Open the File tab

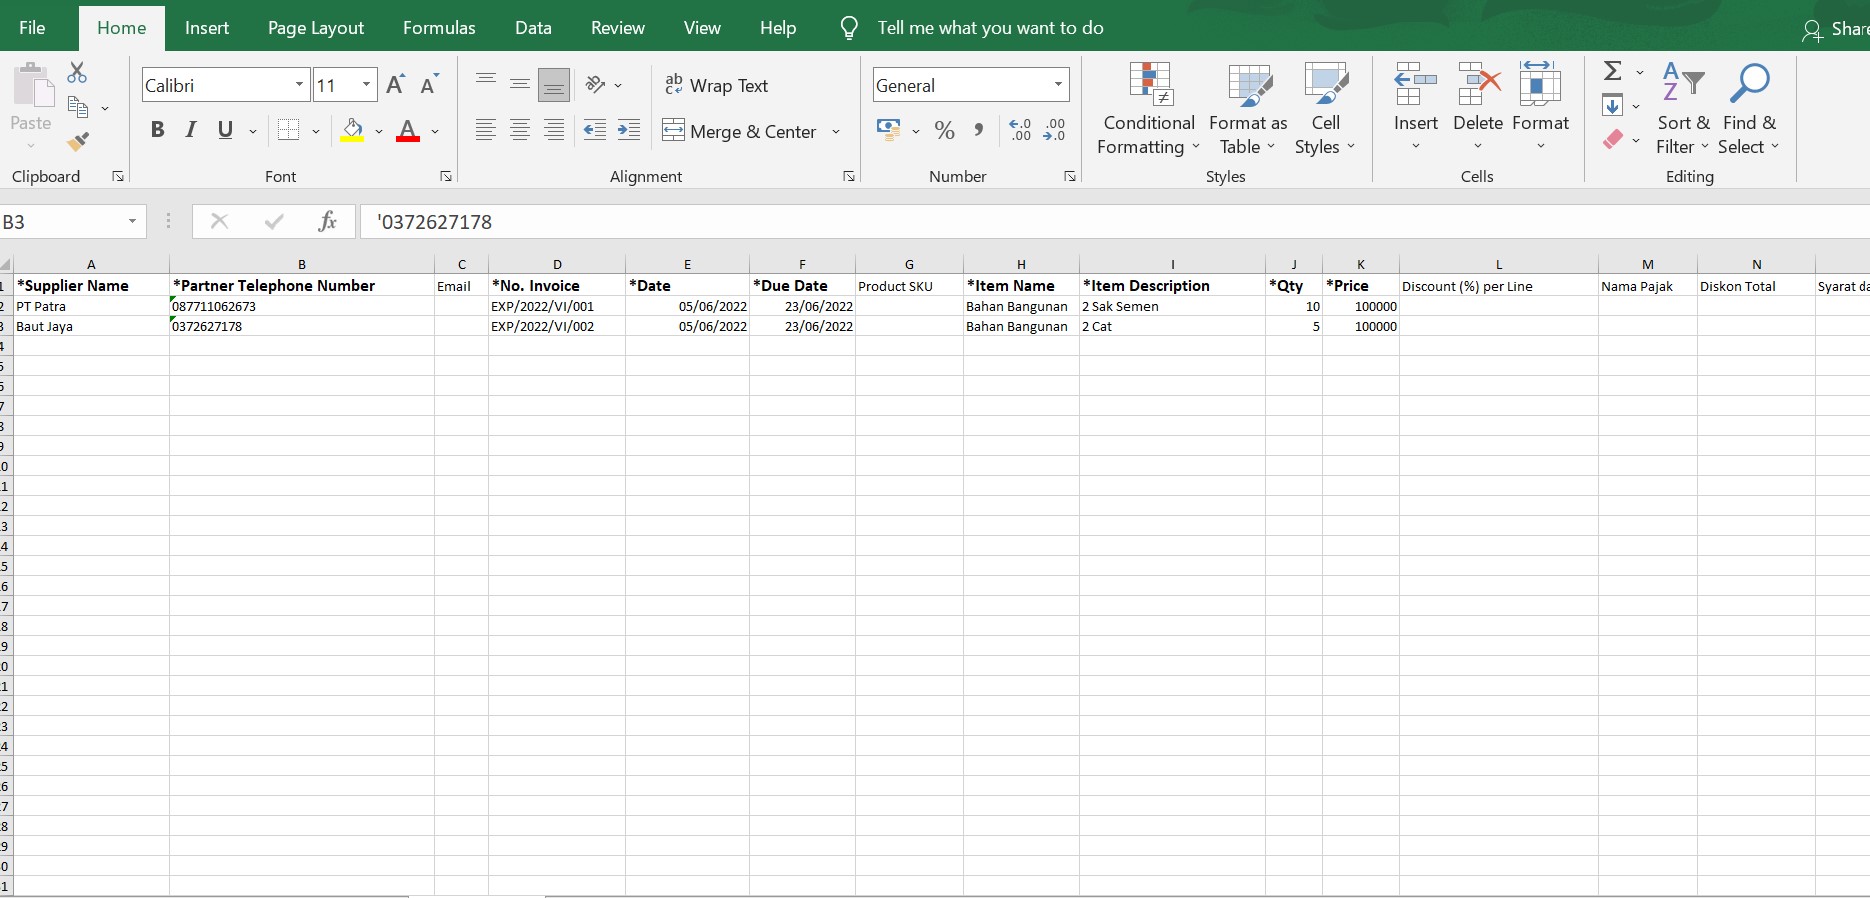[32, 28]
